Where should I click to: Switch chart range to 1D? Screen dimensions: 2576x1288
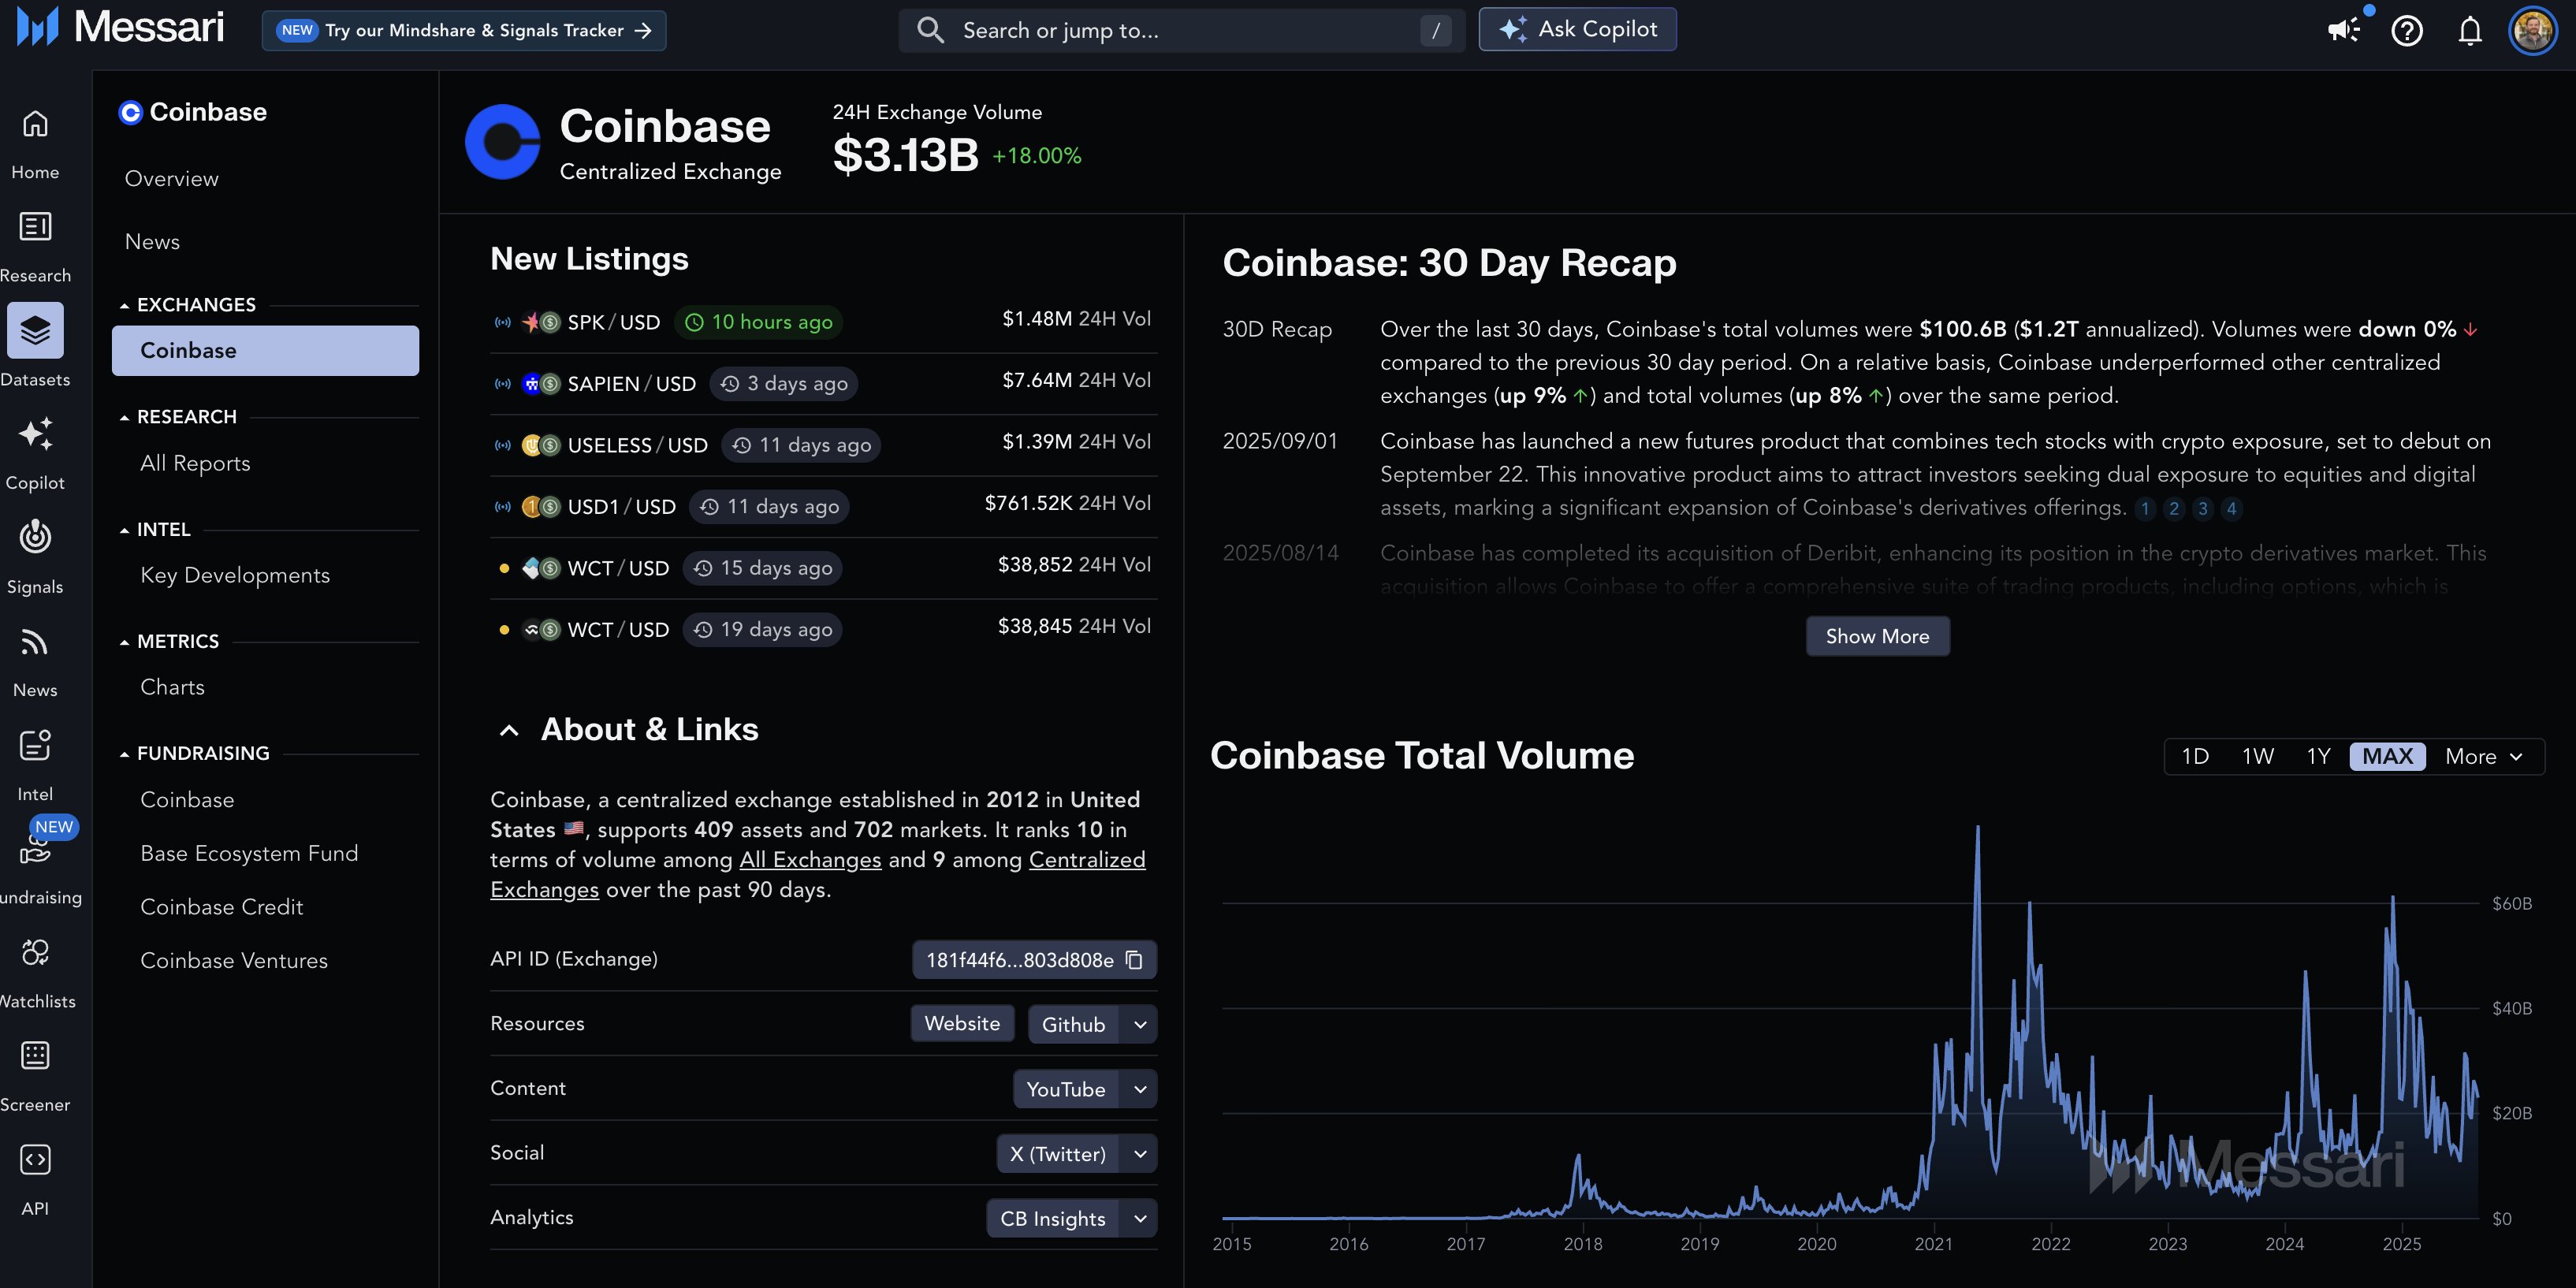pyautogui.click(x=2197, y=756)
